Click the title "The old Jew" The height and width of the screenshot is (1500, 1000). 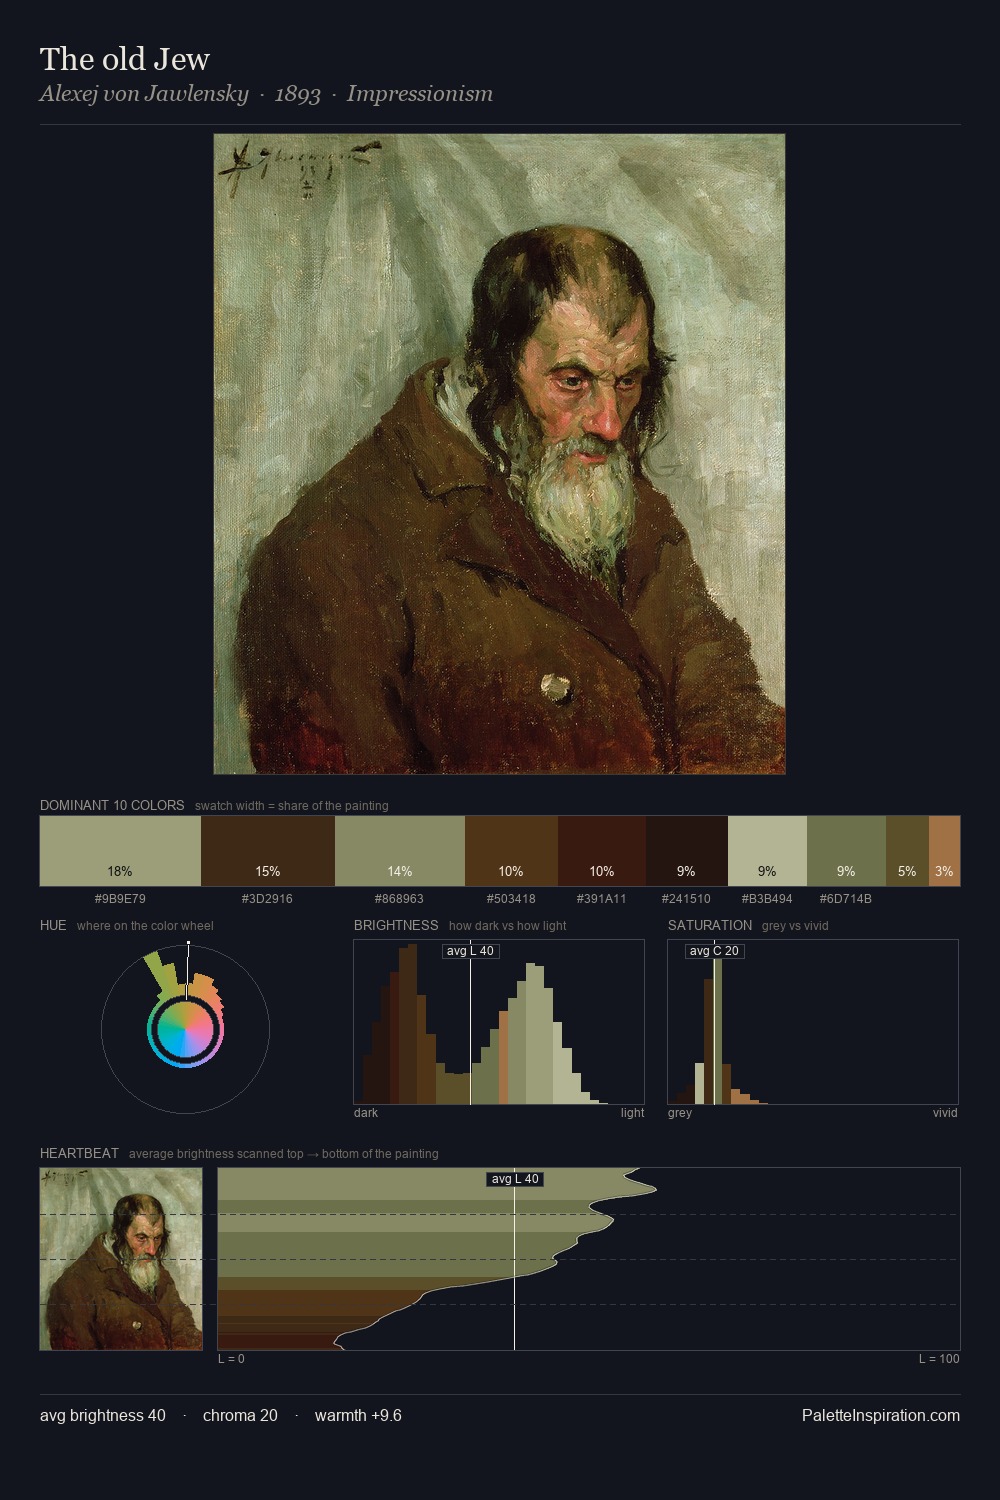click(x=125, y=59)
